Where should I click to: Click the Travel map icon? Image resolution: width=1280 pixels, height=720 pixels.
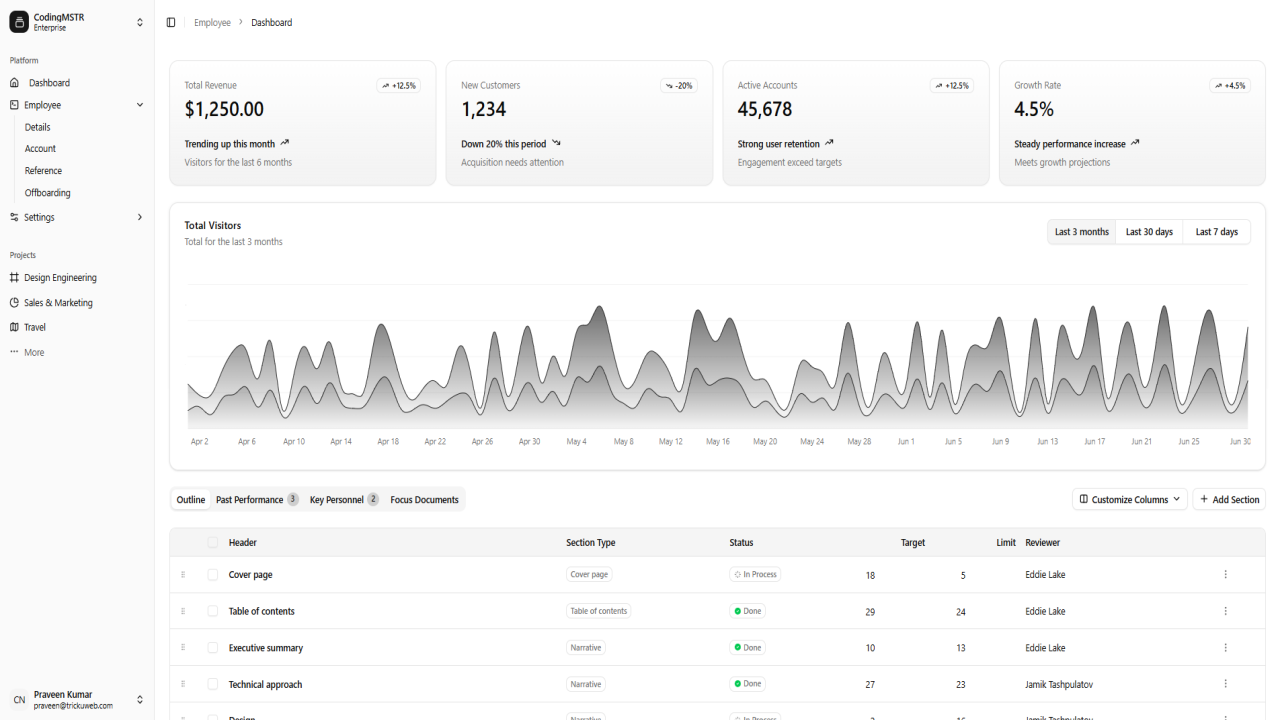tap(14, 327)
